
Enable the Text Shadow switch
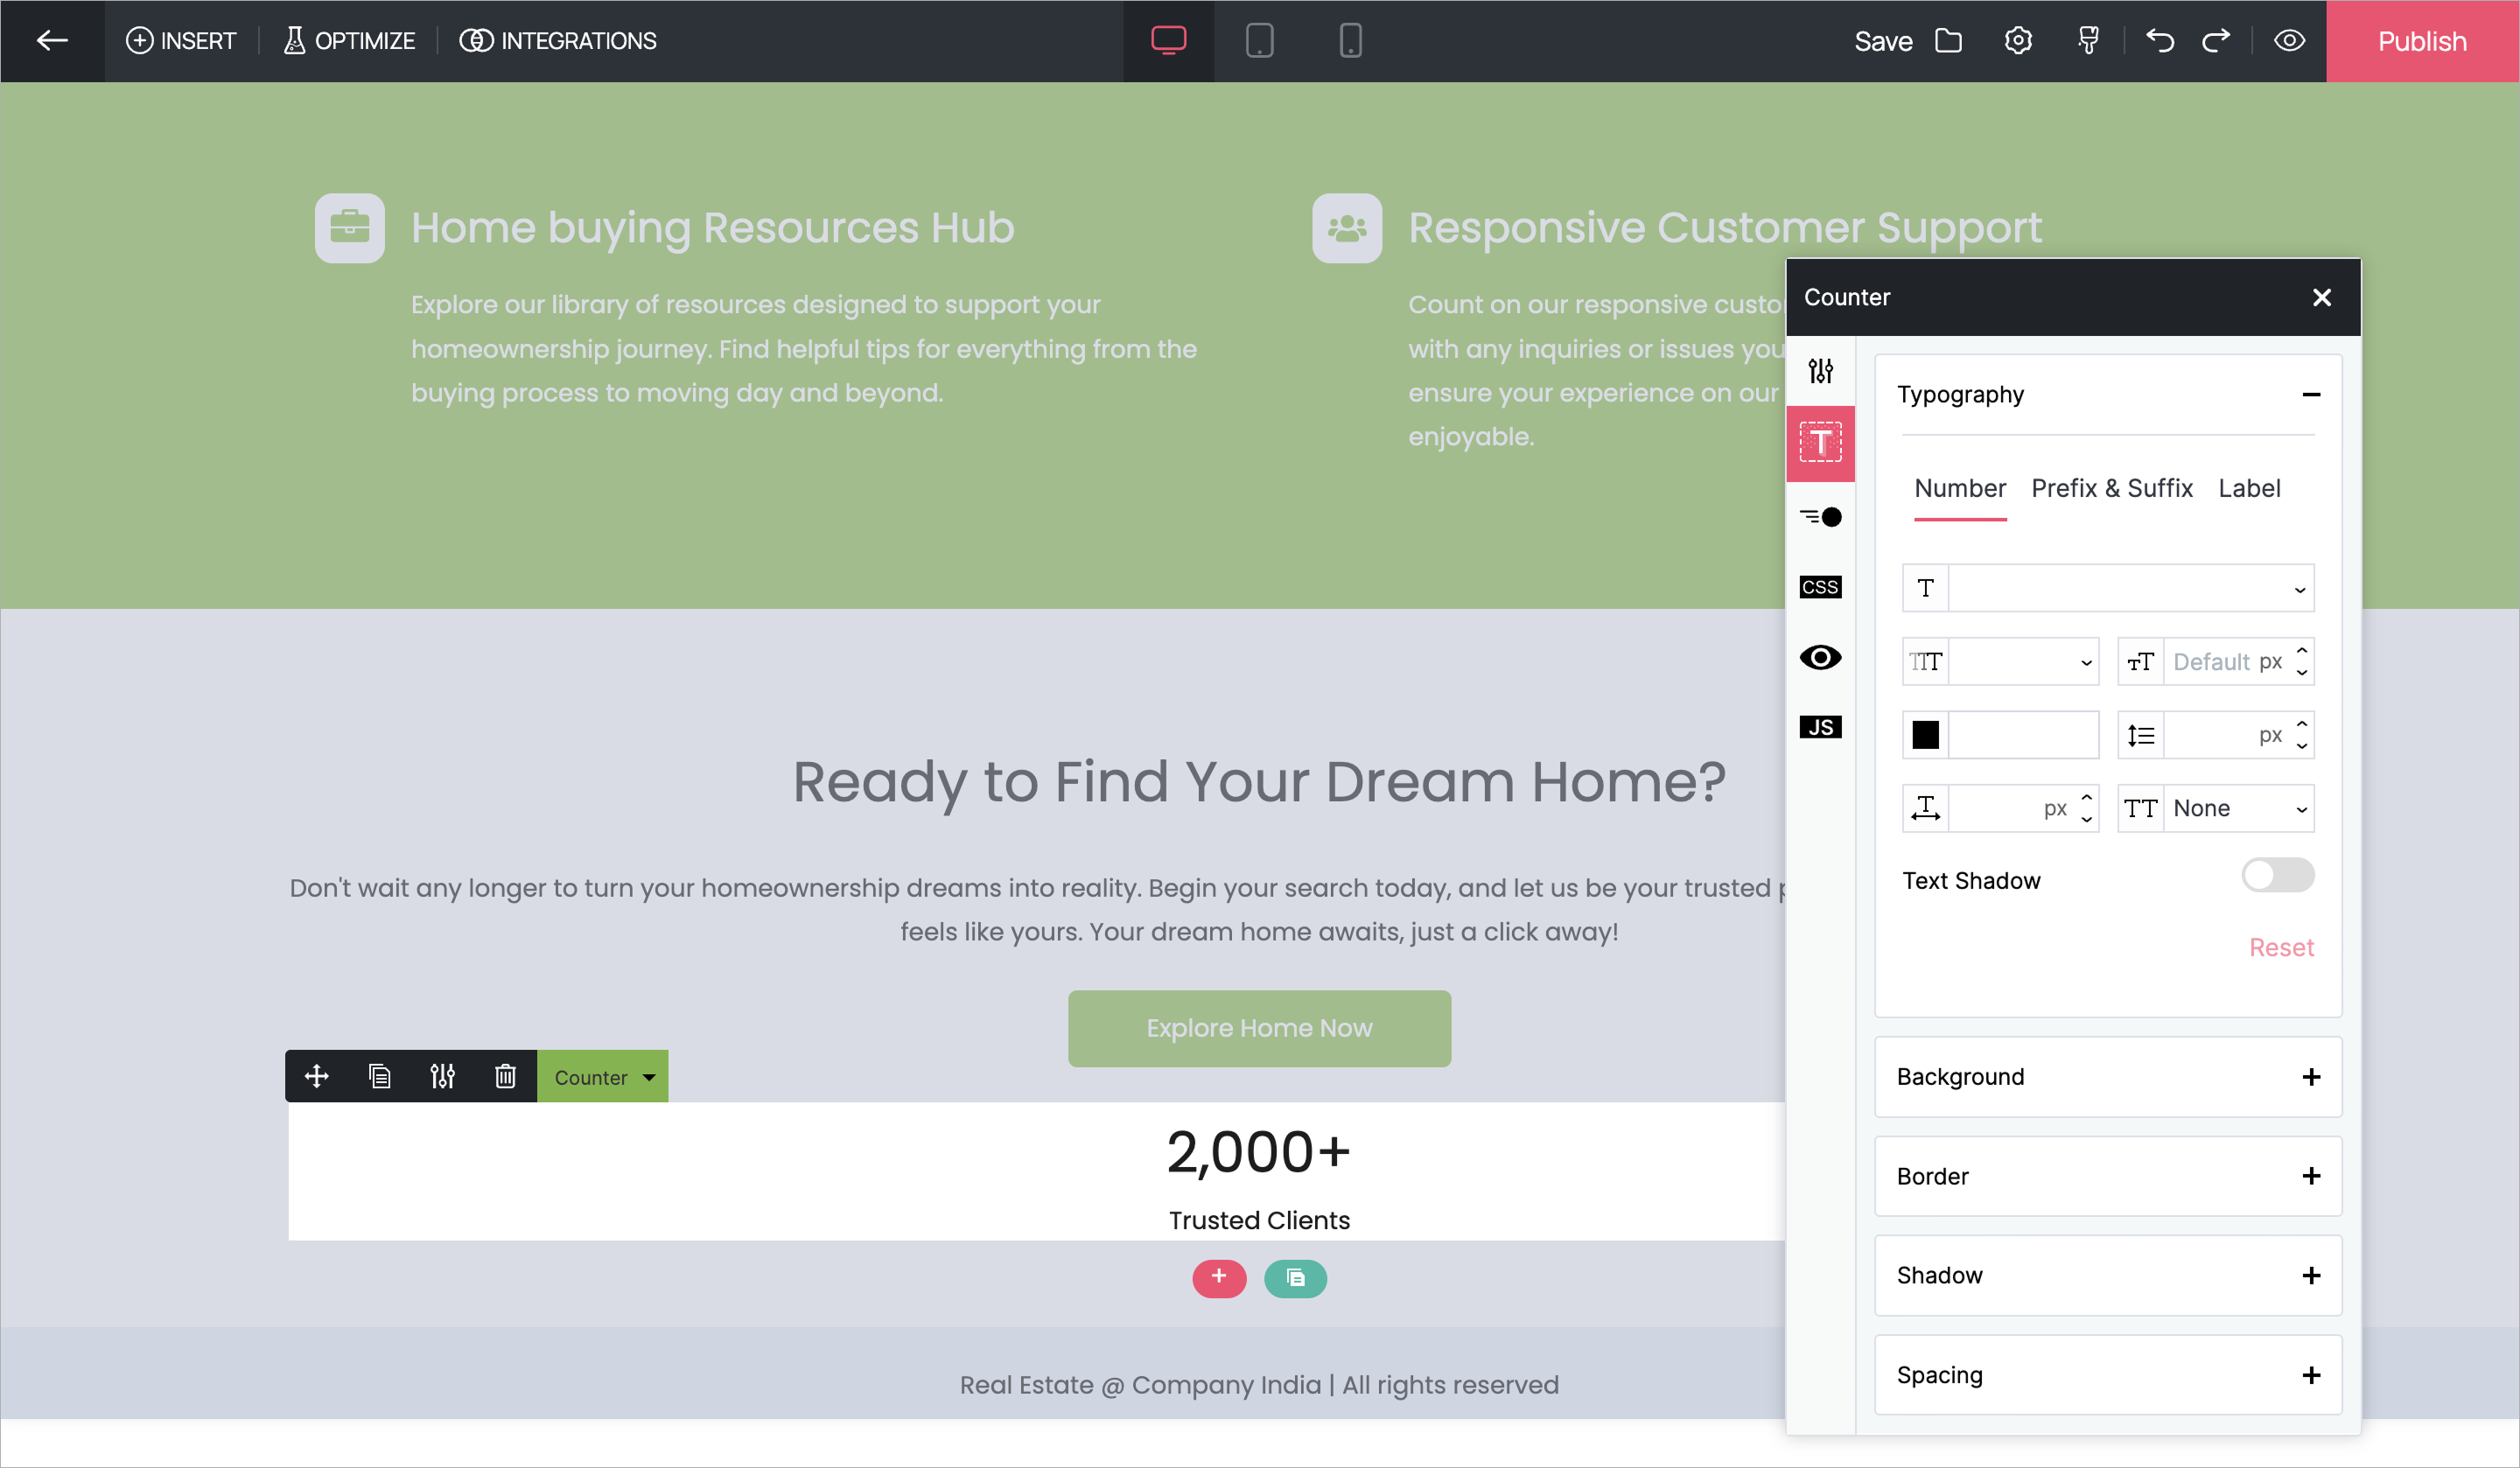[2277, 876]
